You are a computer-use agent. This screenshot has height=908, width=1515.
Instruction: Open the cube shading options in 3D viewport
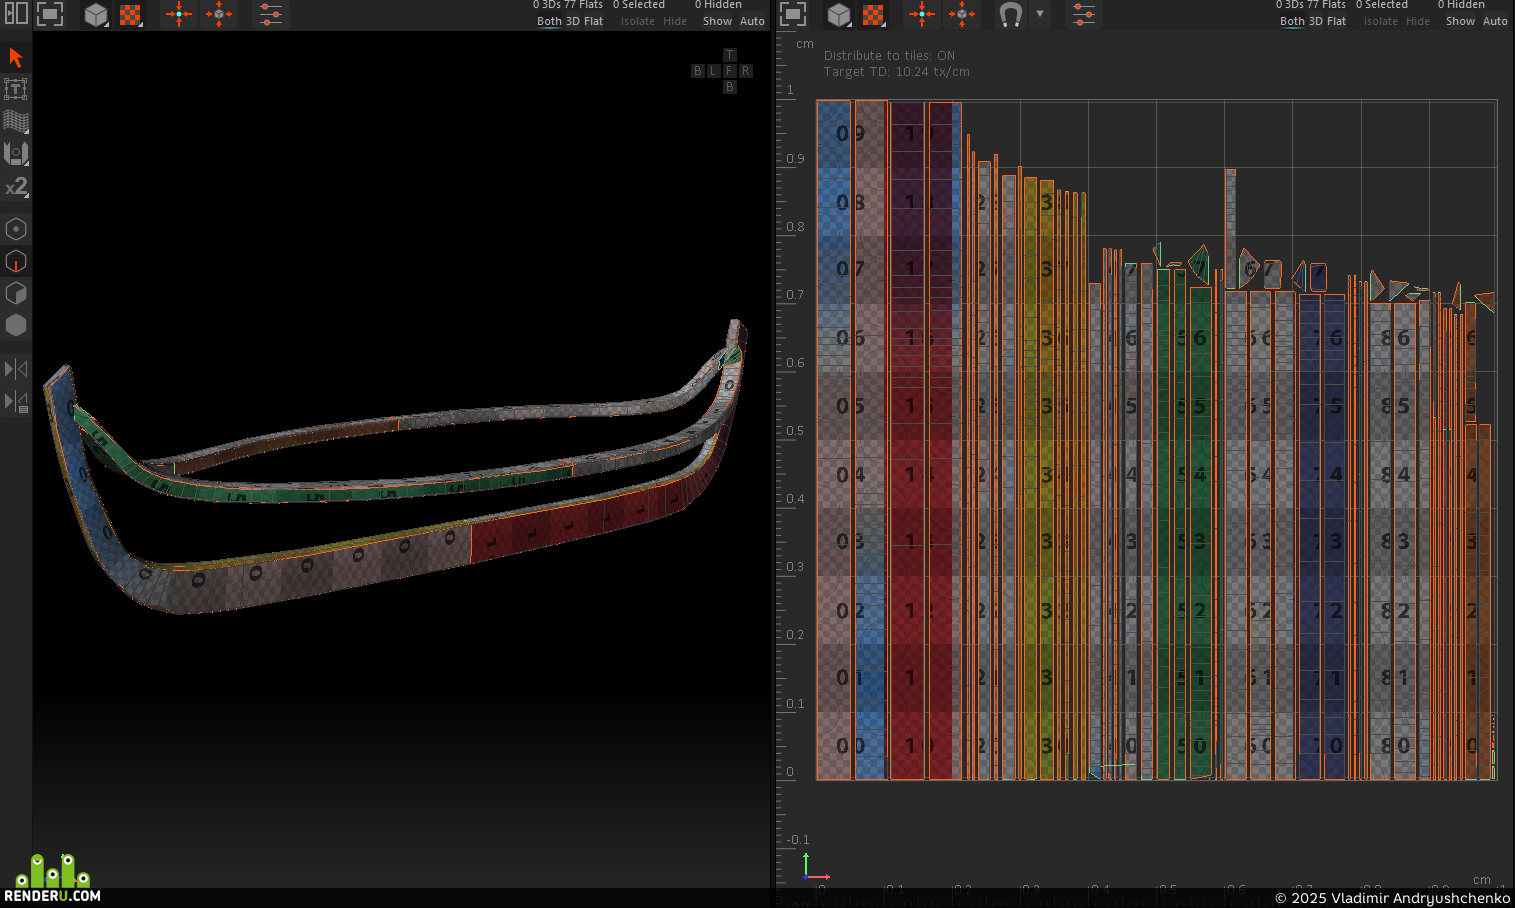click(96, 14)
